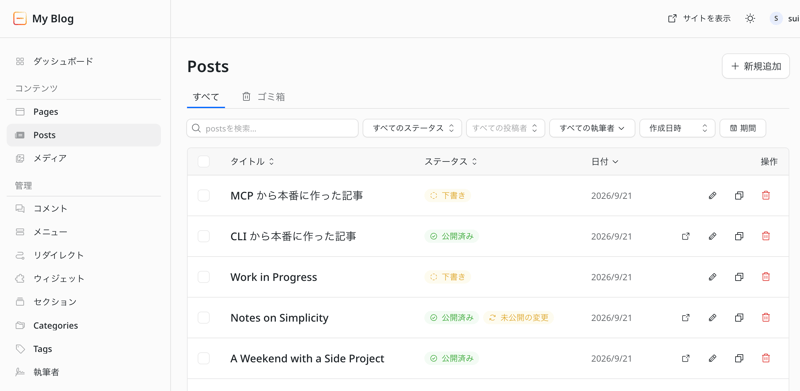Open ダッシュボード in the sidebar
Screen dimensions: 800x391
click(84, 61)
